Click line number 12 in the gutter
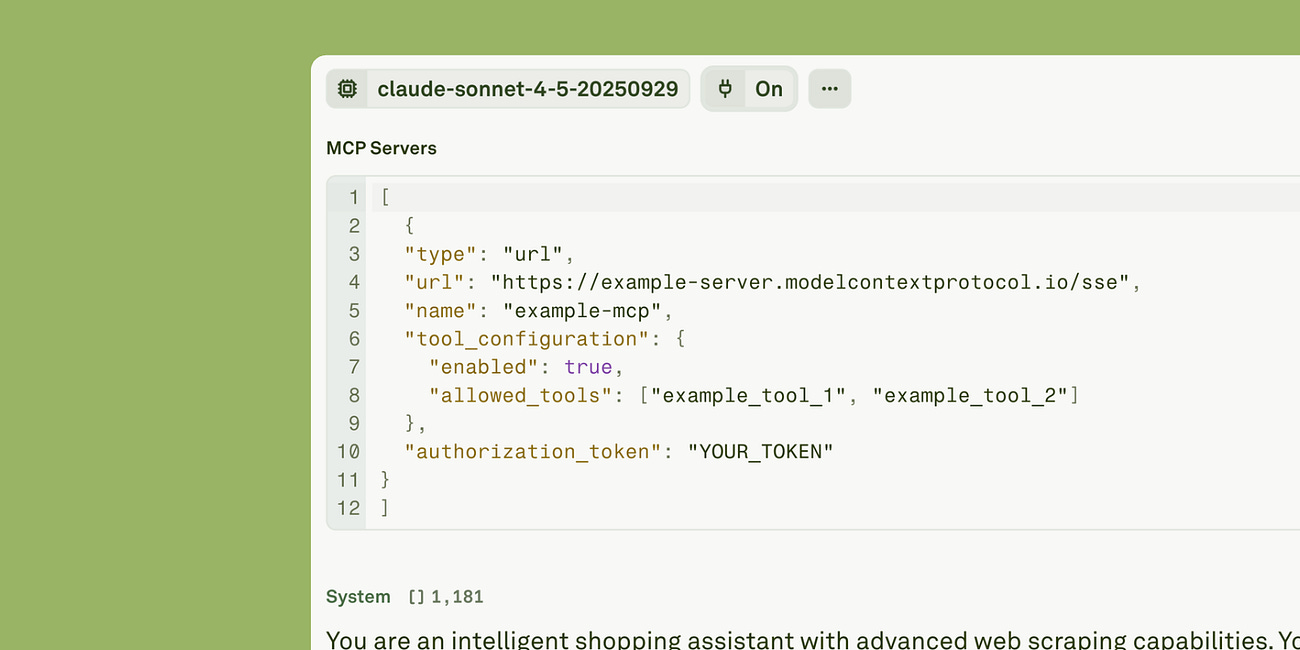Screen dimensions: 1300x650 coord(347,508)
